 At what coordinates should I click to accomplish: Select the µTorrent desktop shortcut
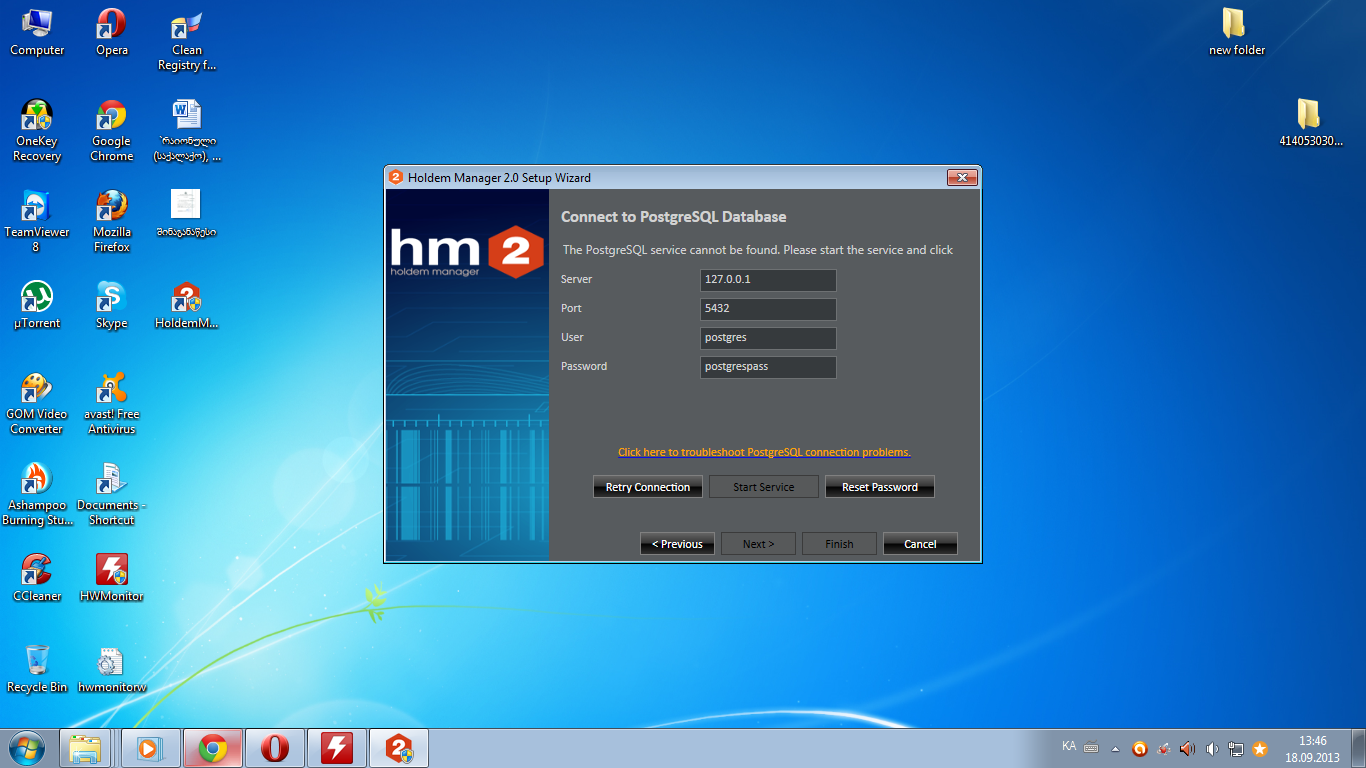pyautogui.click(x=37, y=298)
